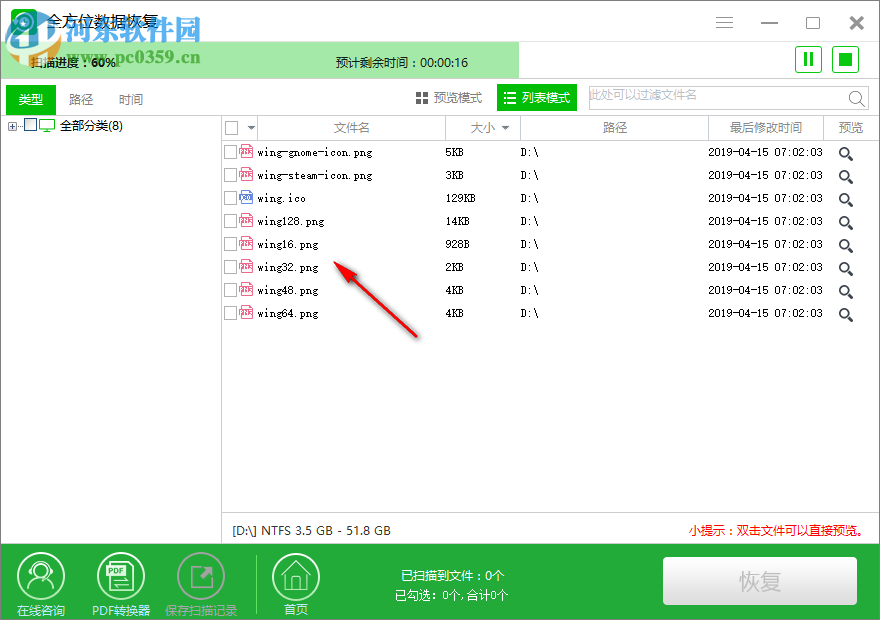Click the search magnifier in the filter box

[856, 99]
